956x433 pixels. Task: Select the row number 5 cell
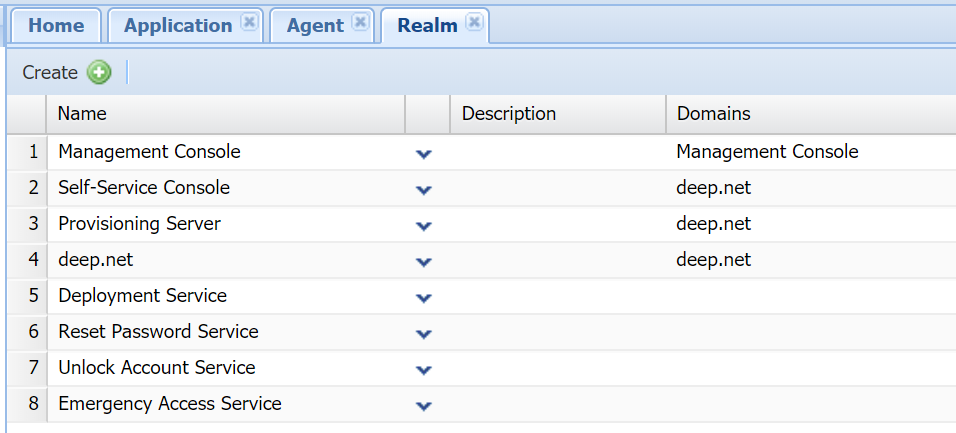(33, 296)
